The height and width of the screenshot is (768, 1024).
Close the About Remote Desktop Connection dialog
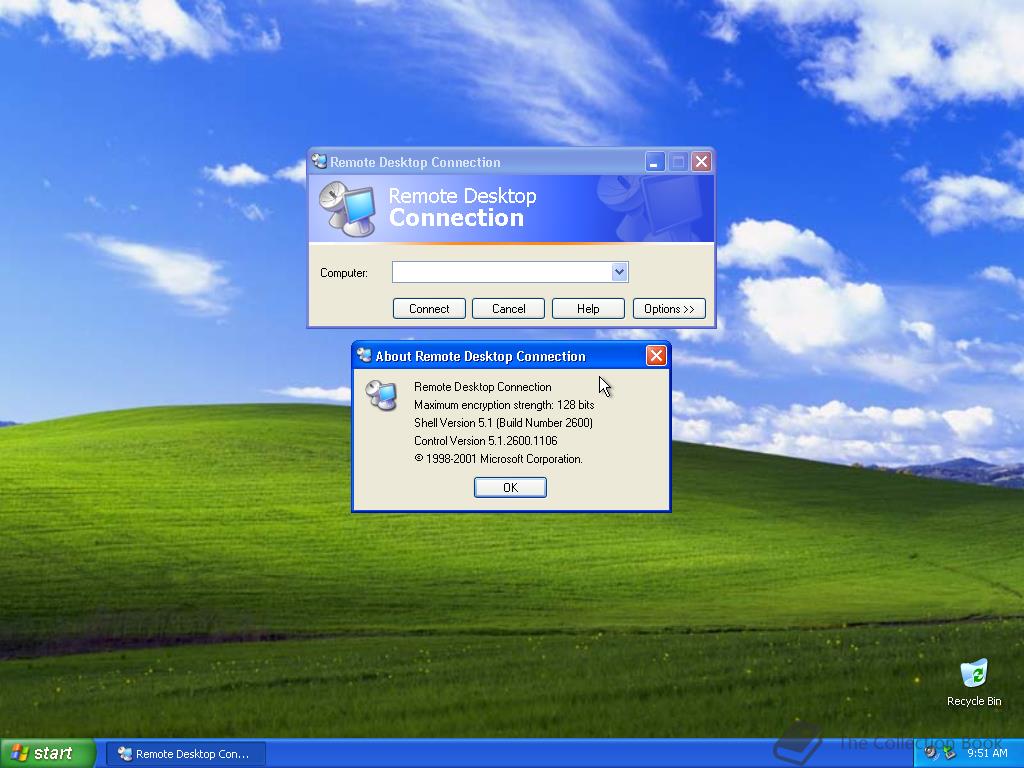pos(656,355)
